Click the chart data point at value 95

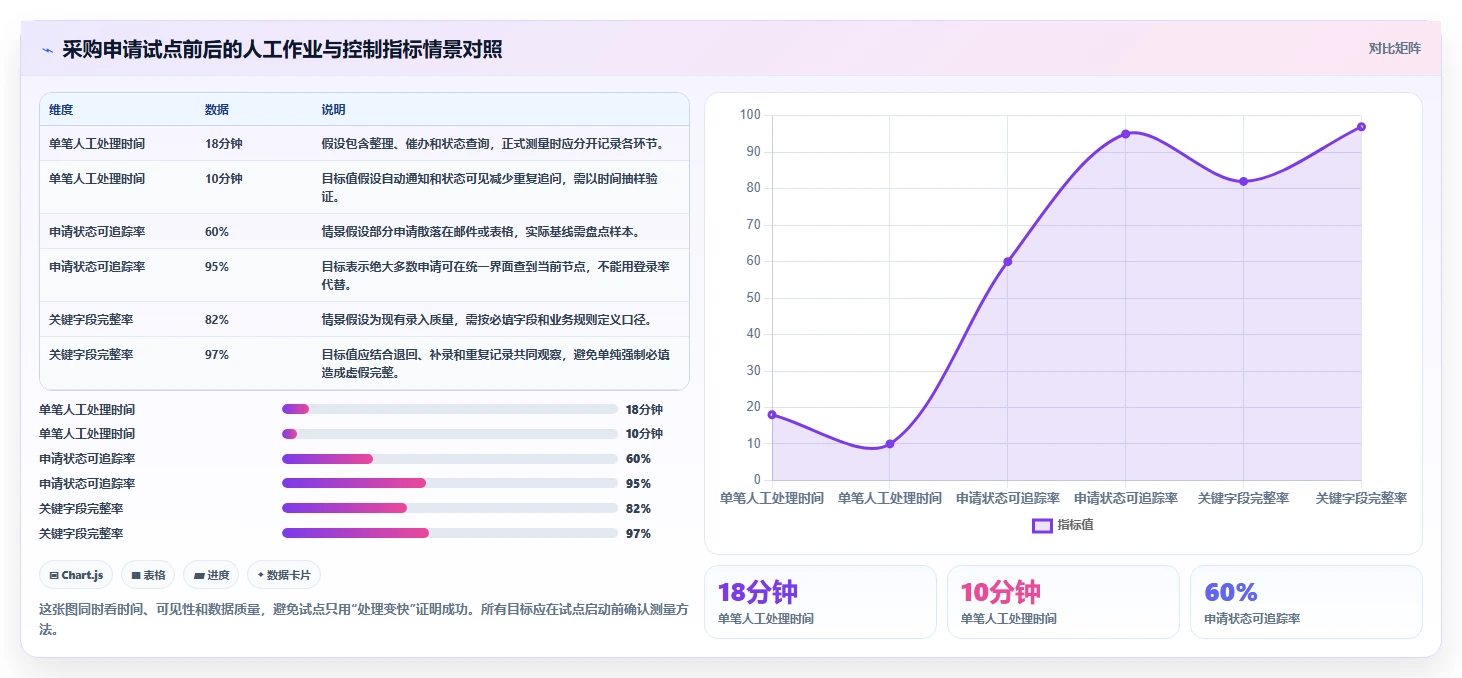click(1126, 134)
